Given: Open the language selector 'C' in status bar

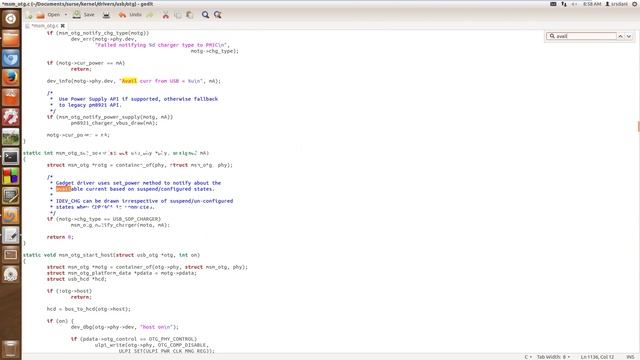Looking at the screenshot, I should (x=528, y=357).
